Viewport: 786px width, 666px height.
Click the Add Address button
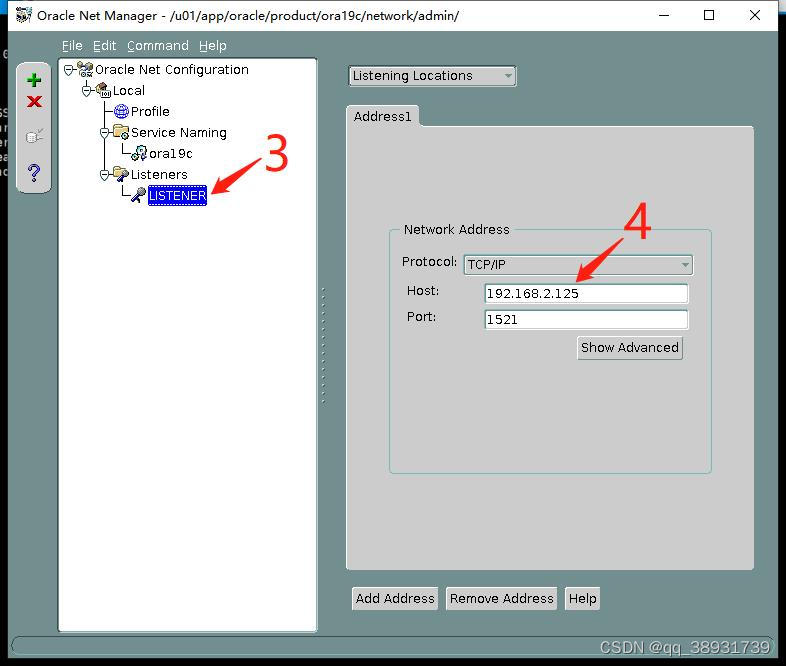395,598
